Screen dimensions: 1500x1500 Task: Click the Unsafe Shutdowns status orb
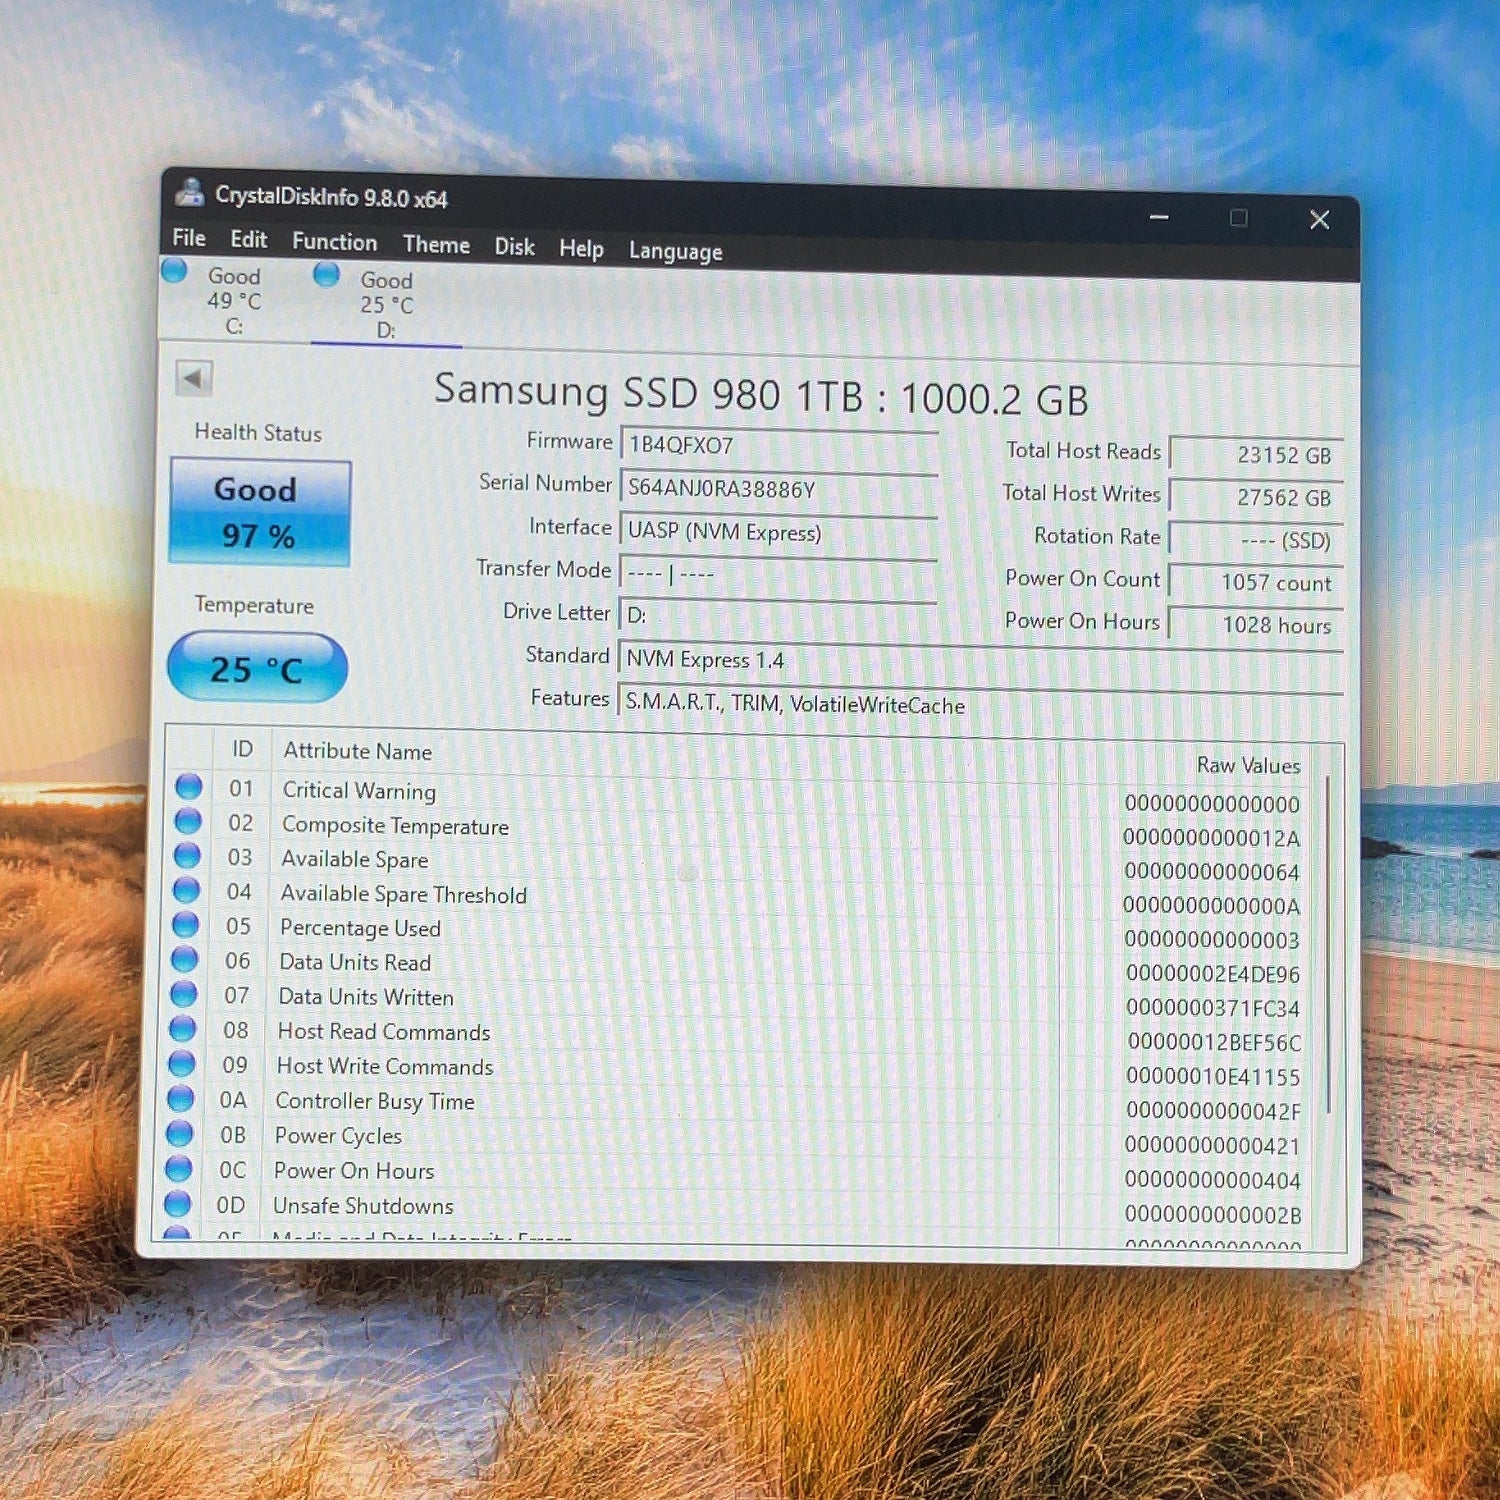point(177,1203)
